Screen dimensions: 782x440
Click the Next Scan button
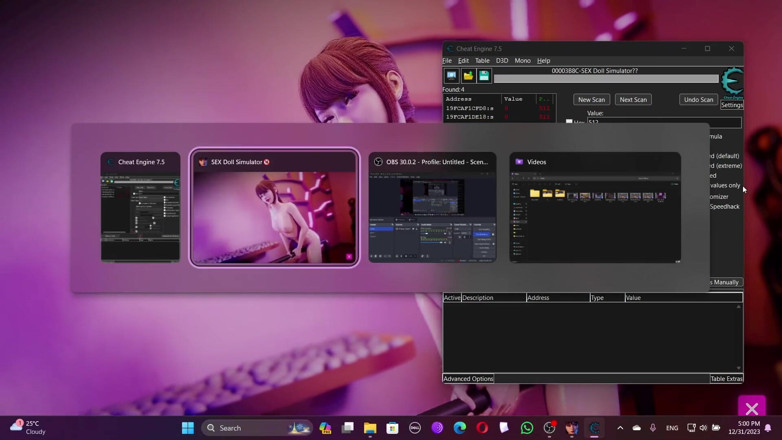(x=633, y=100)
